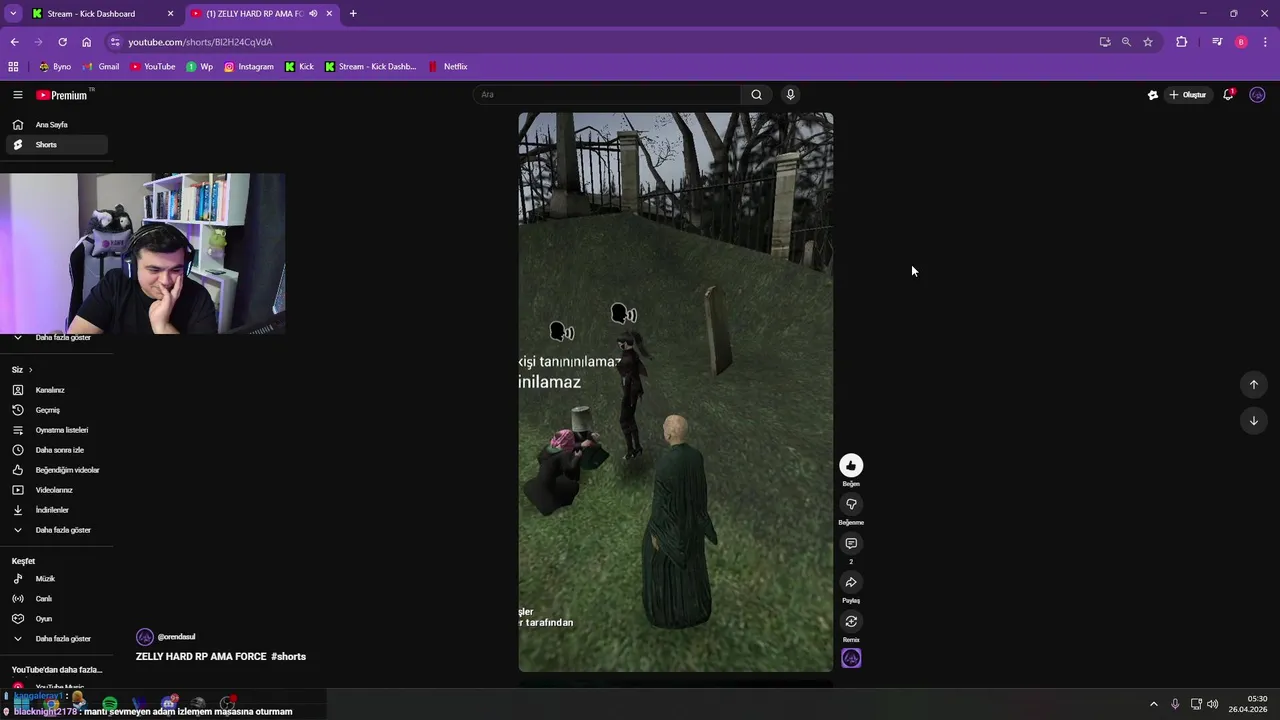Open Geçmiş history
Screen dimensions: 1280x720
click(55, 410)
